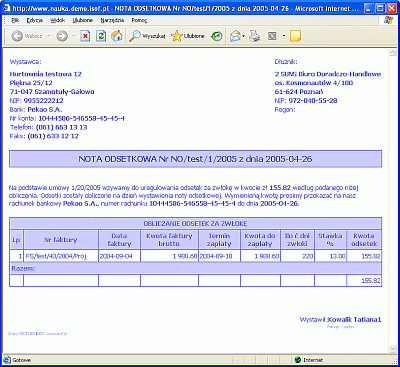Go to the home page icon
The height and width of the screenshot is (367, 400).
pos(116,36)
